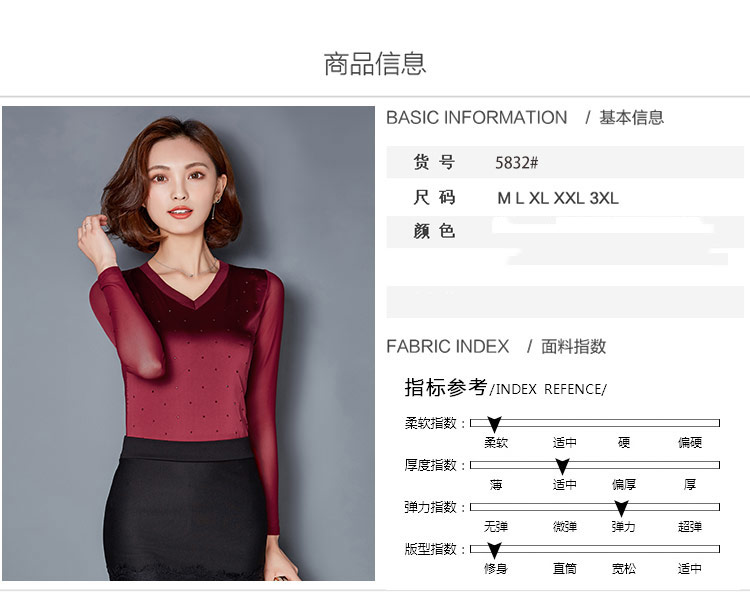The width and height of the screenshot is (750, 602).
Task: Click the 直筒 fit label
Action: [x=565, y=569]
